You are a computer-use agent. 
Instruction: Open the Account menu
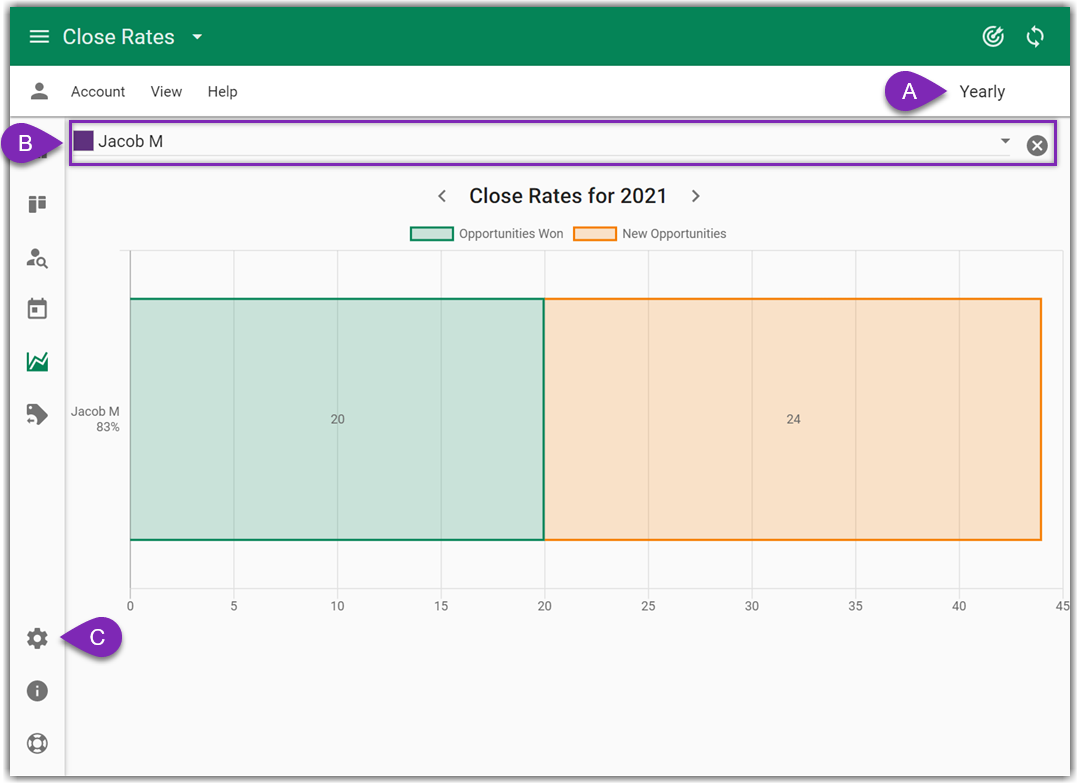[98, 91]
